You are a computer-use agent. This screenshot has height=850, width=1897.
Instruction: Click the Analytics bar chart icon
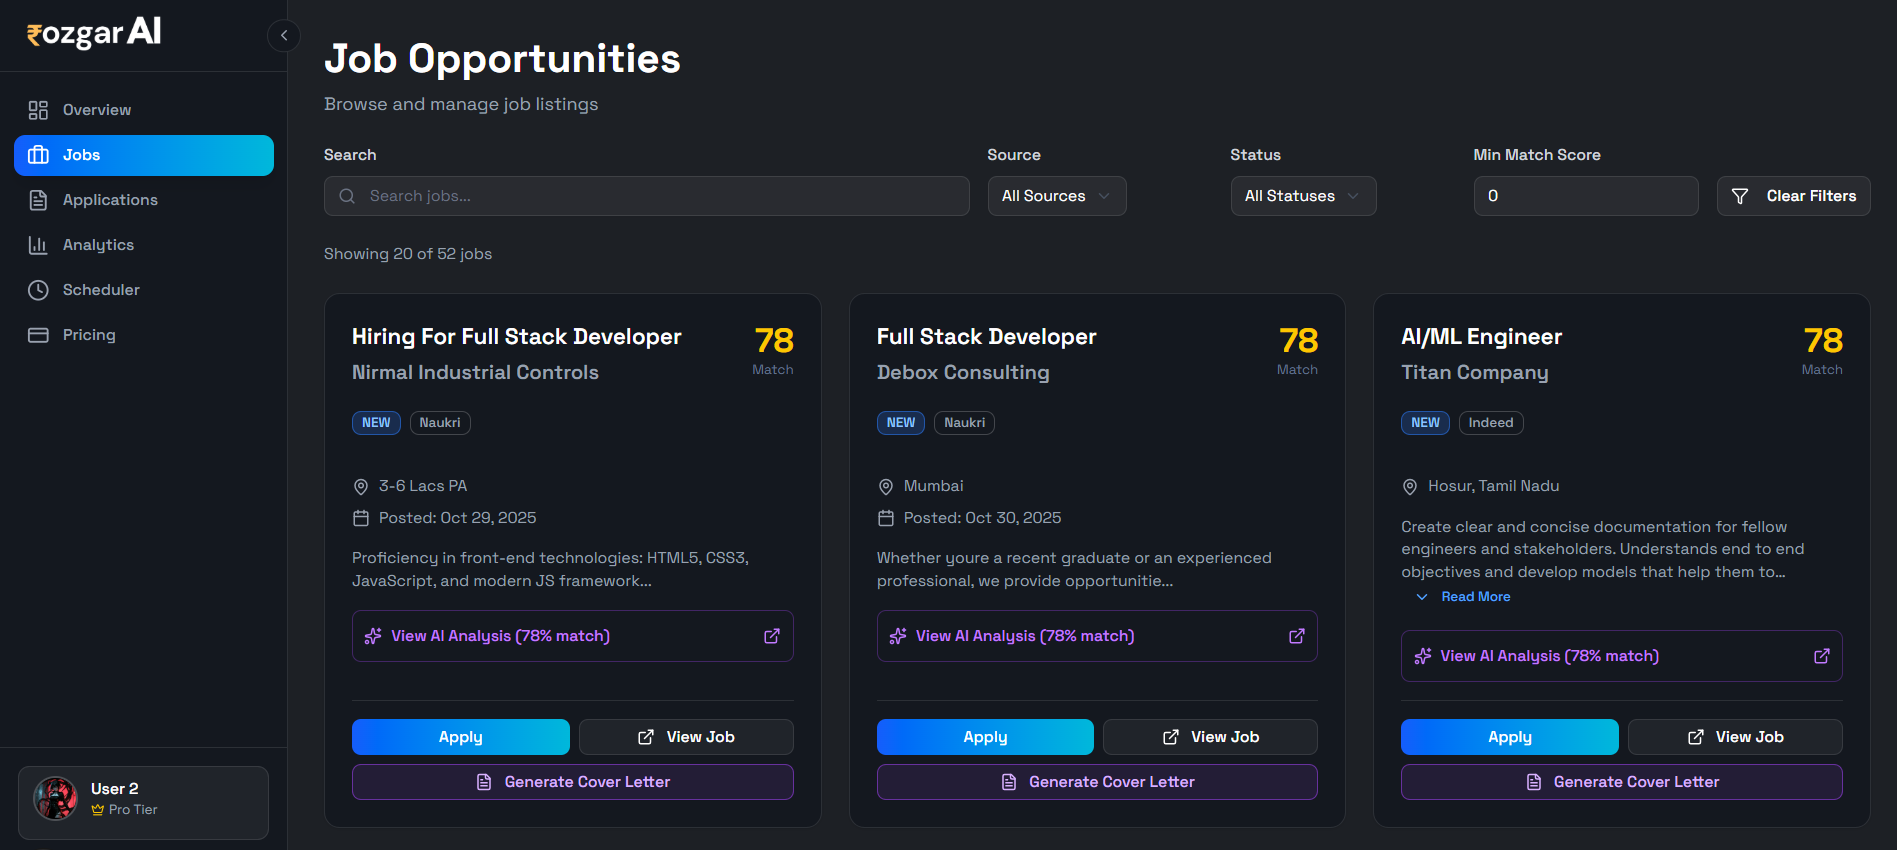(38, 245)
